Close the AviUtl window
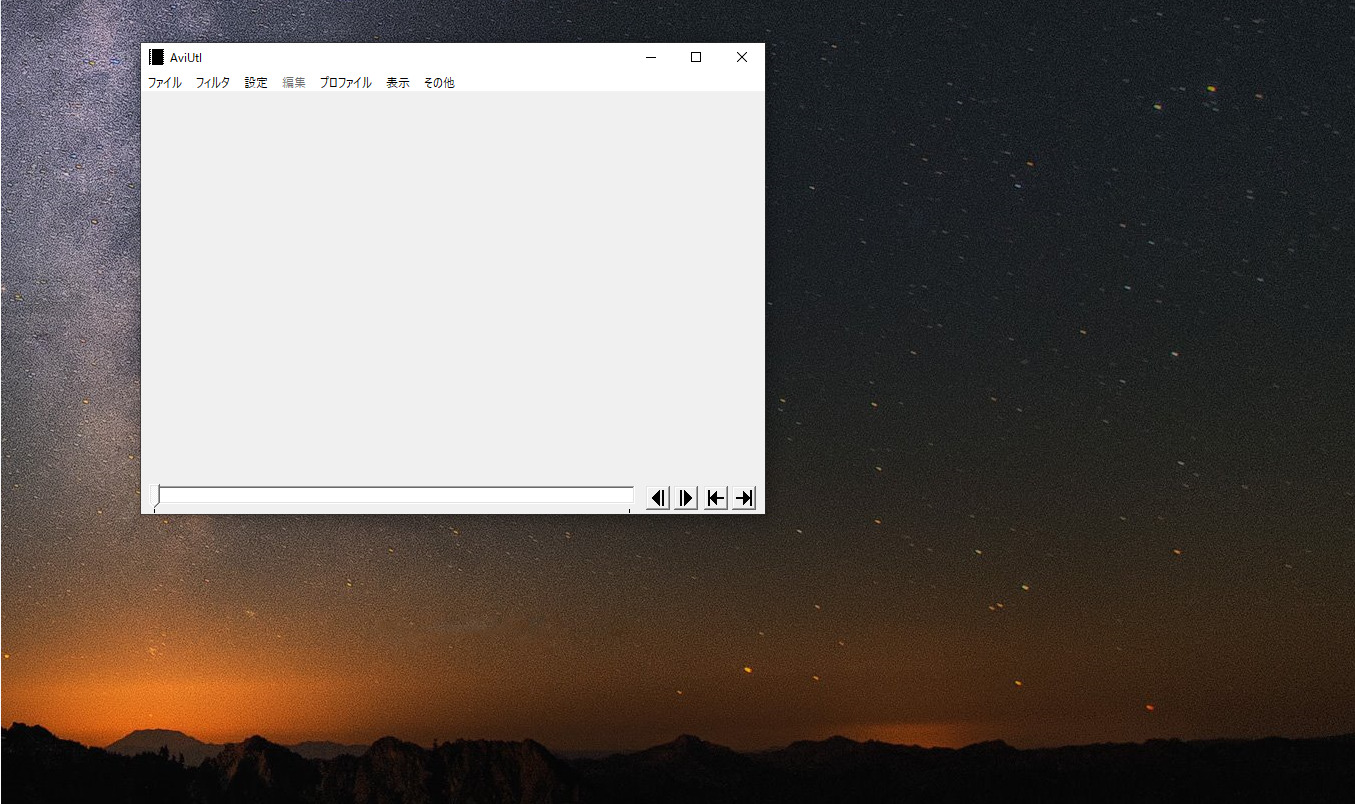 pyautogui.click(x=742, y=57)
